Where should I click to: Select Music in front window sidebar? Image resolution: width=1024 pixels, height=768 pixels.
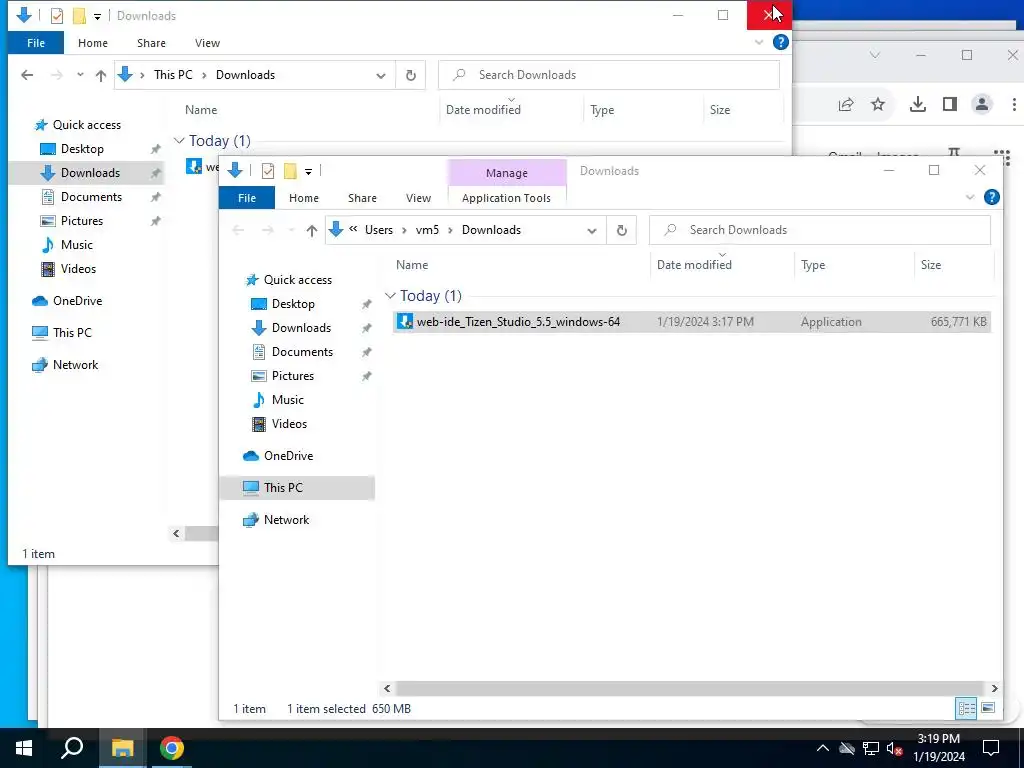(287, 400)
